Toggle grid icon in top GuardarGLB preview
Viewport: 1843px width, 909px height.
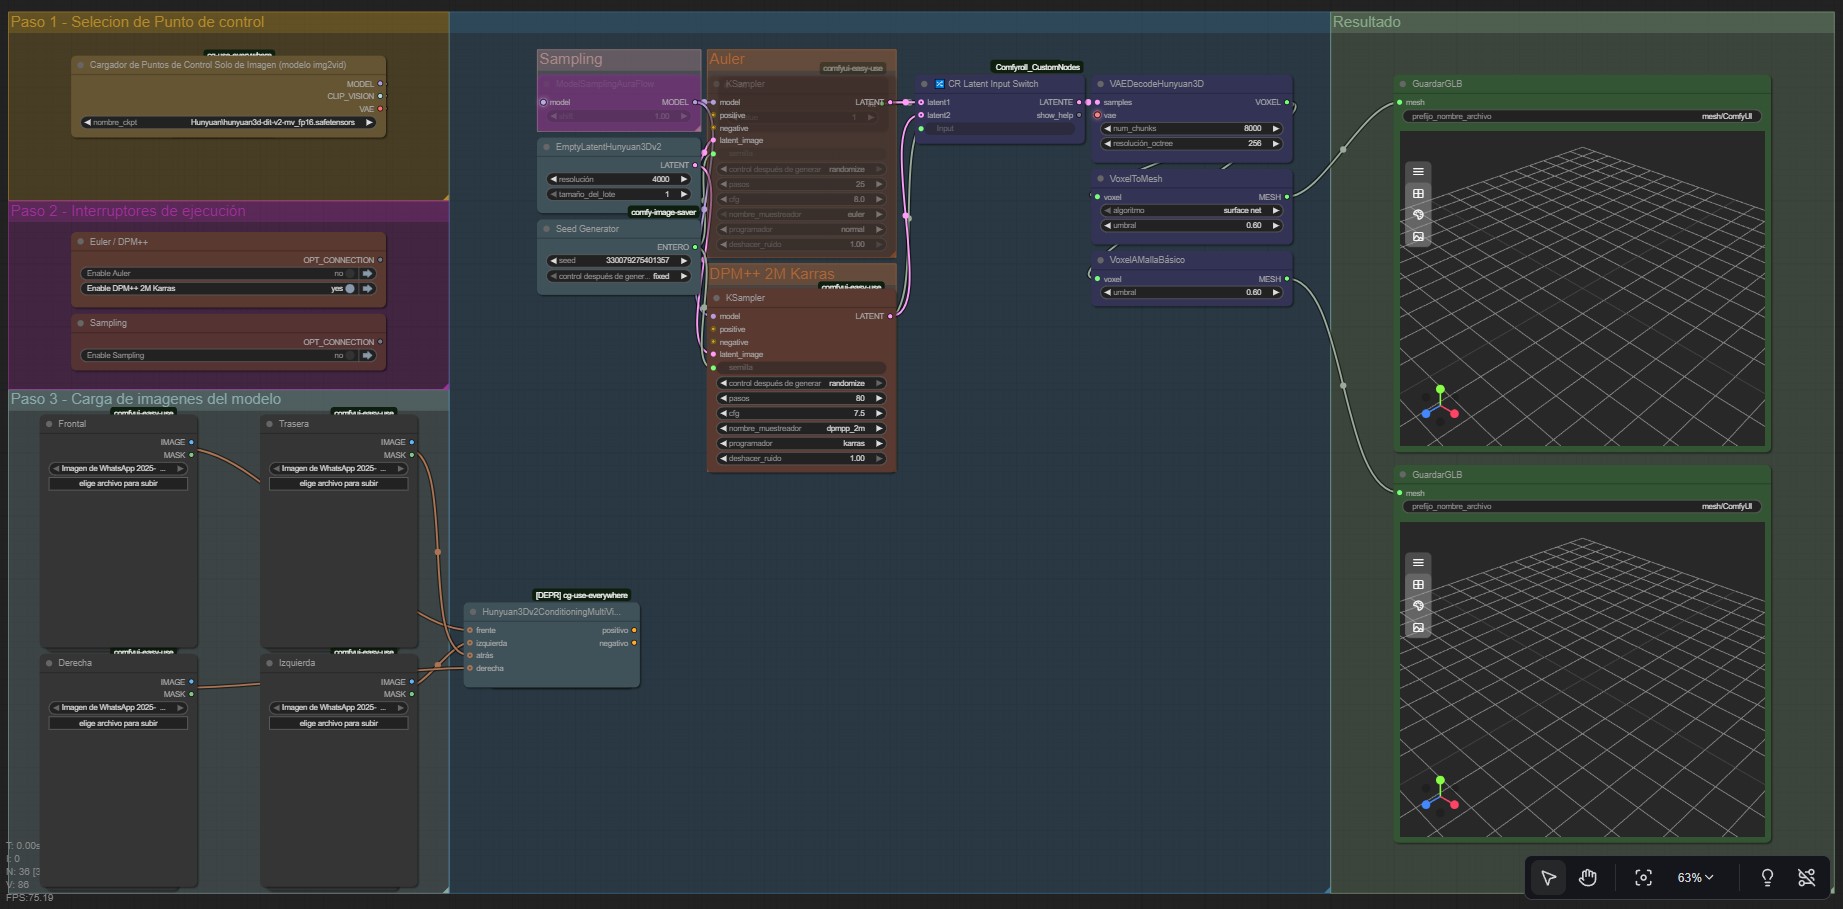(x=1418, y=194)
